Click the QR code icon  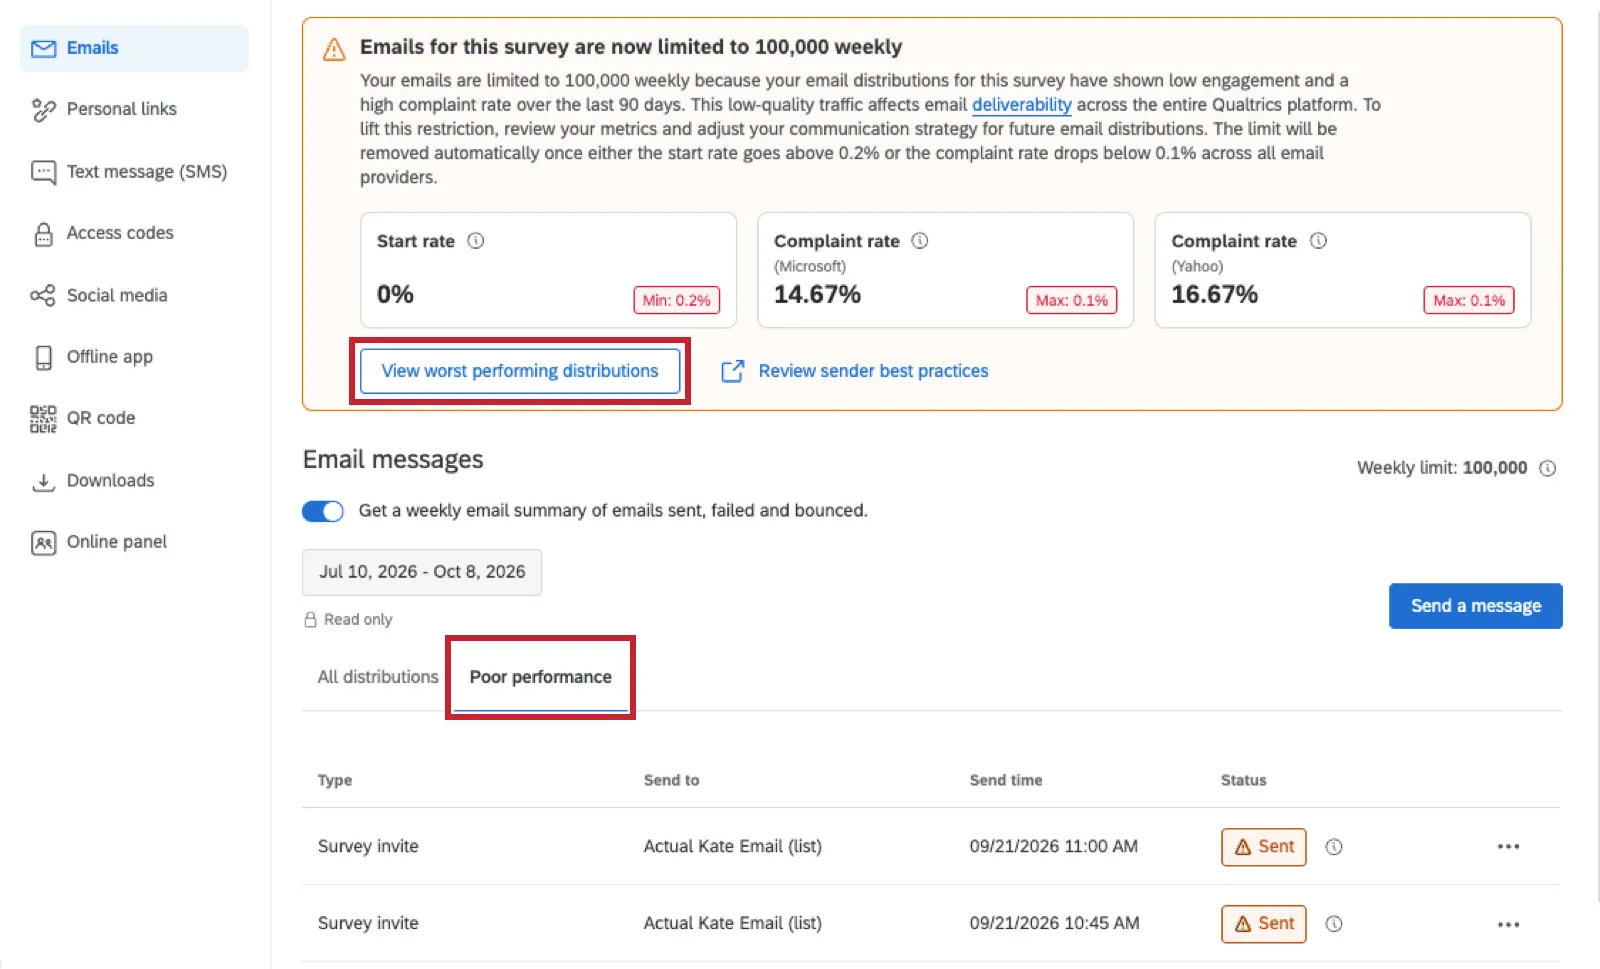[x=43, y=418]
